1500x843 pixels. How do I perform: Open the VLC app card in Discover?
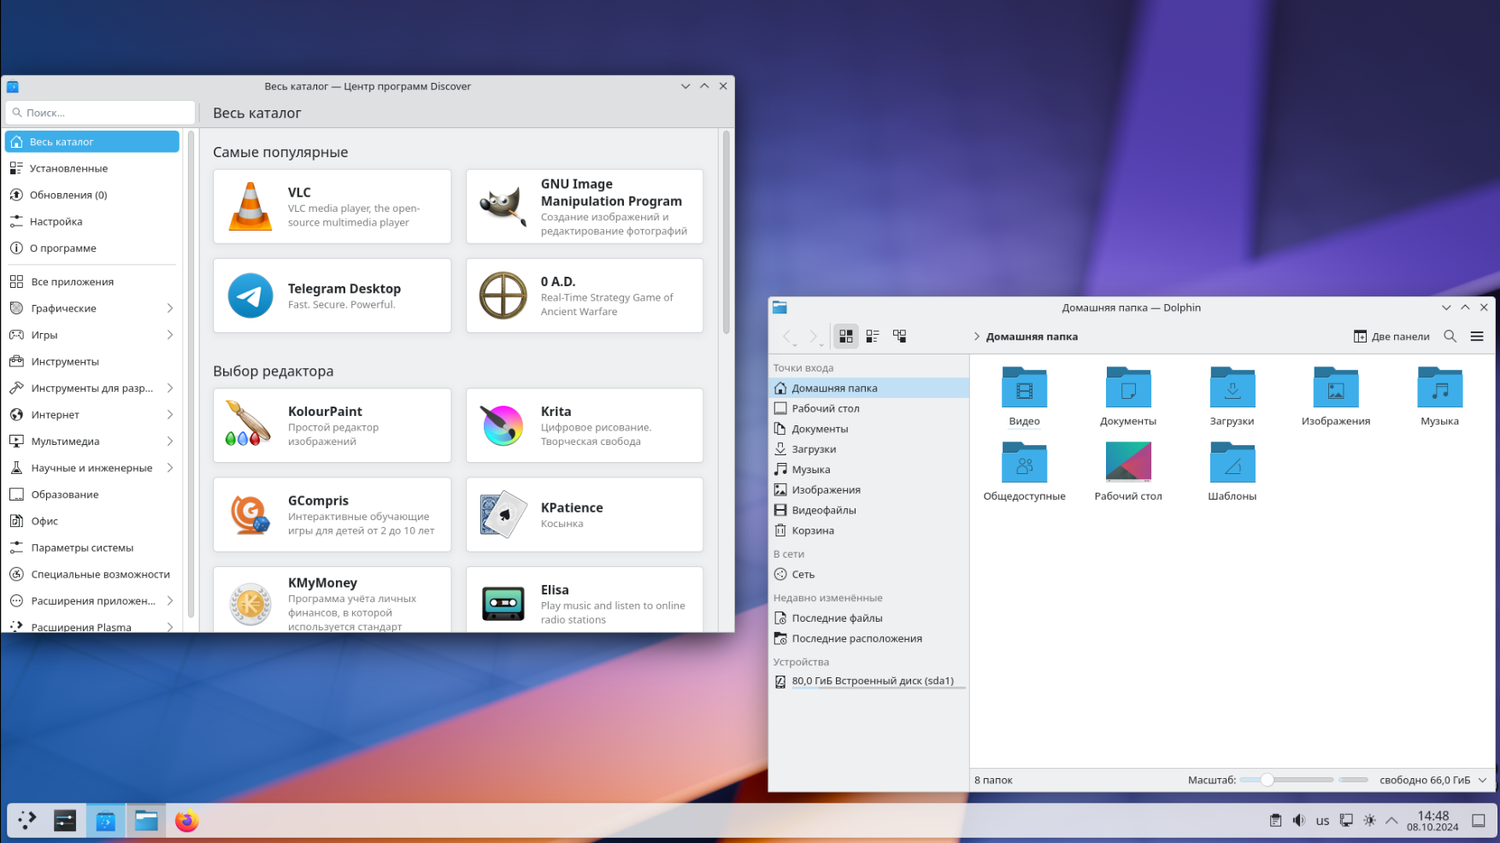(x=332, y=207)
